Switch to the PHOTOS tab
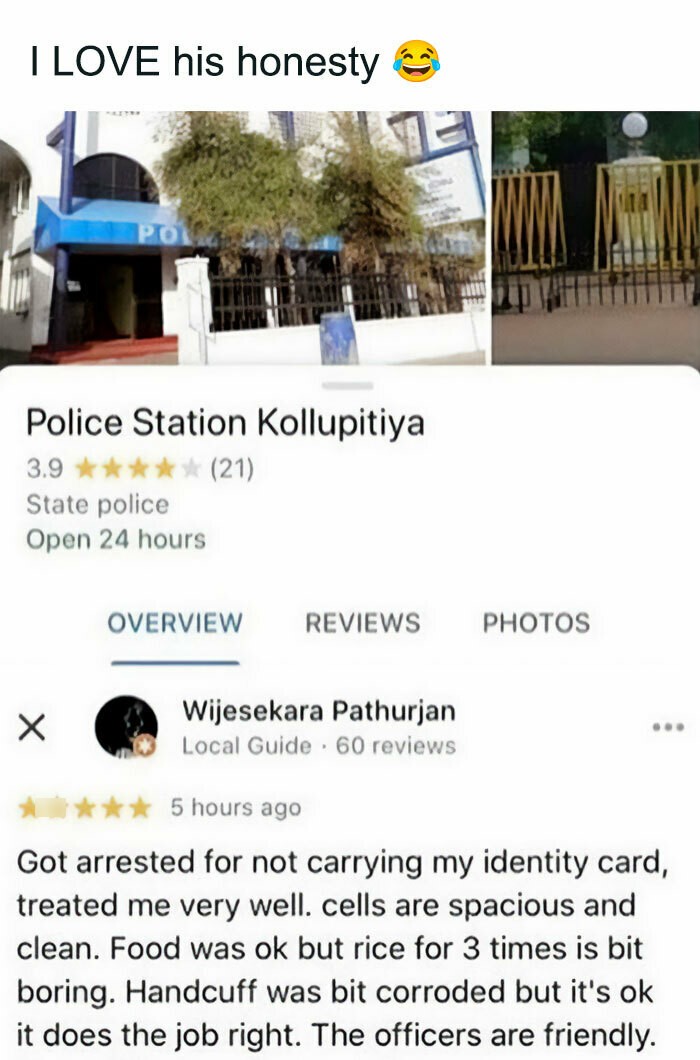 tap(536, 623)
